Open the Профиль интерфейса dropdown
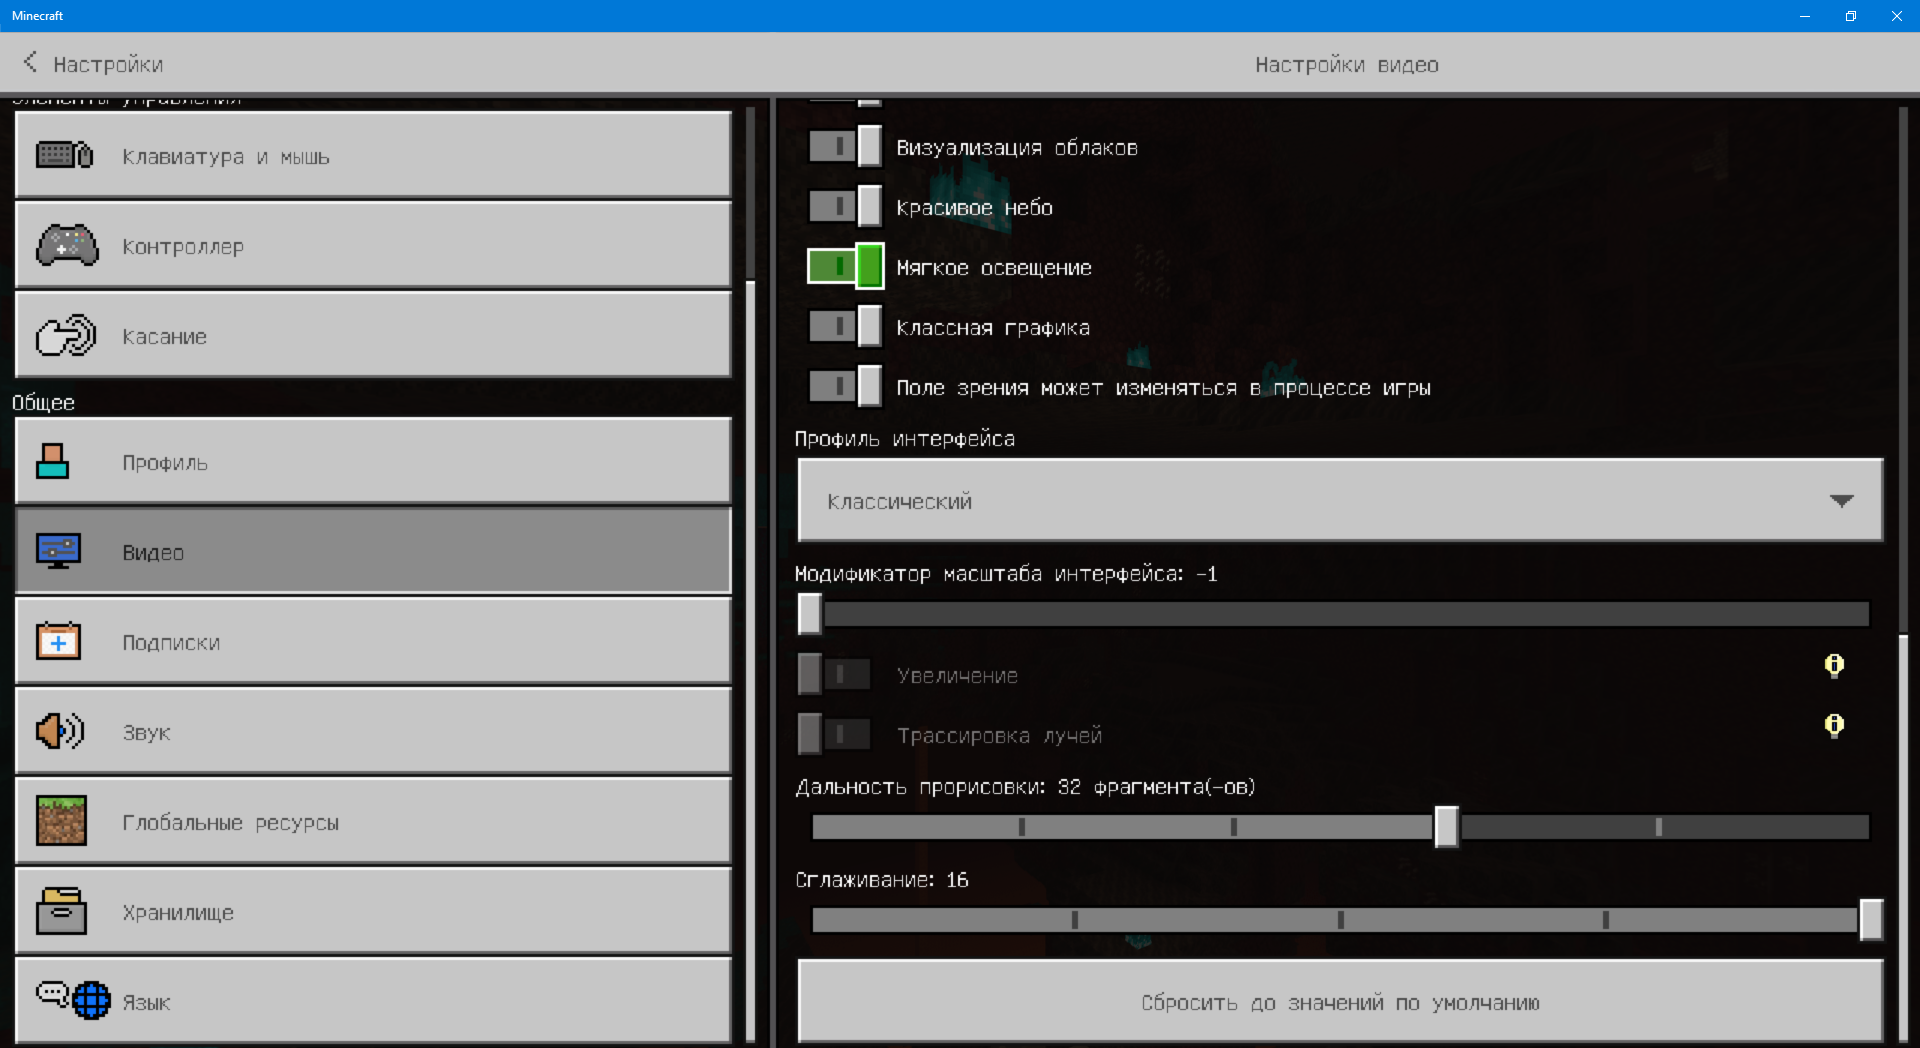Screen dimensions: 1920x1048 click(1340, 501)
